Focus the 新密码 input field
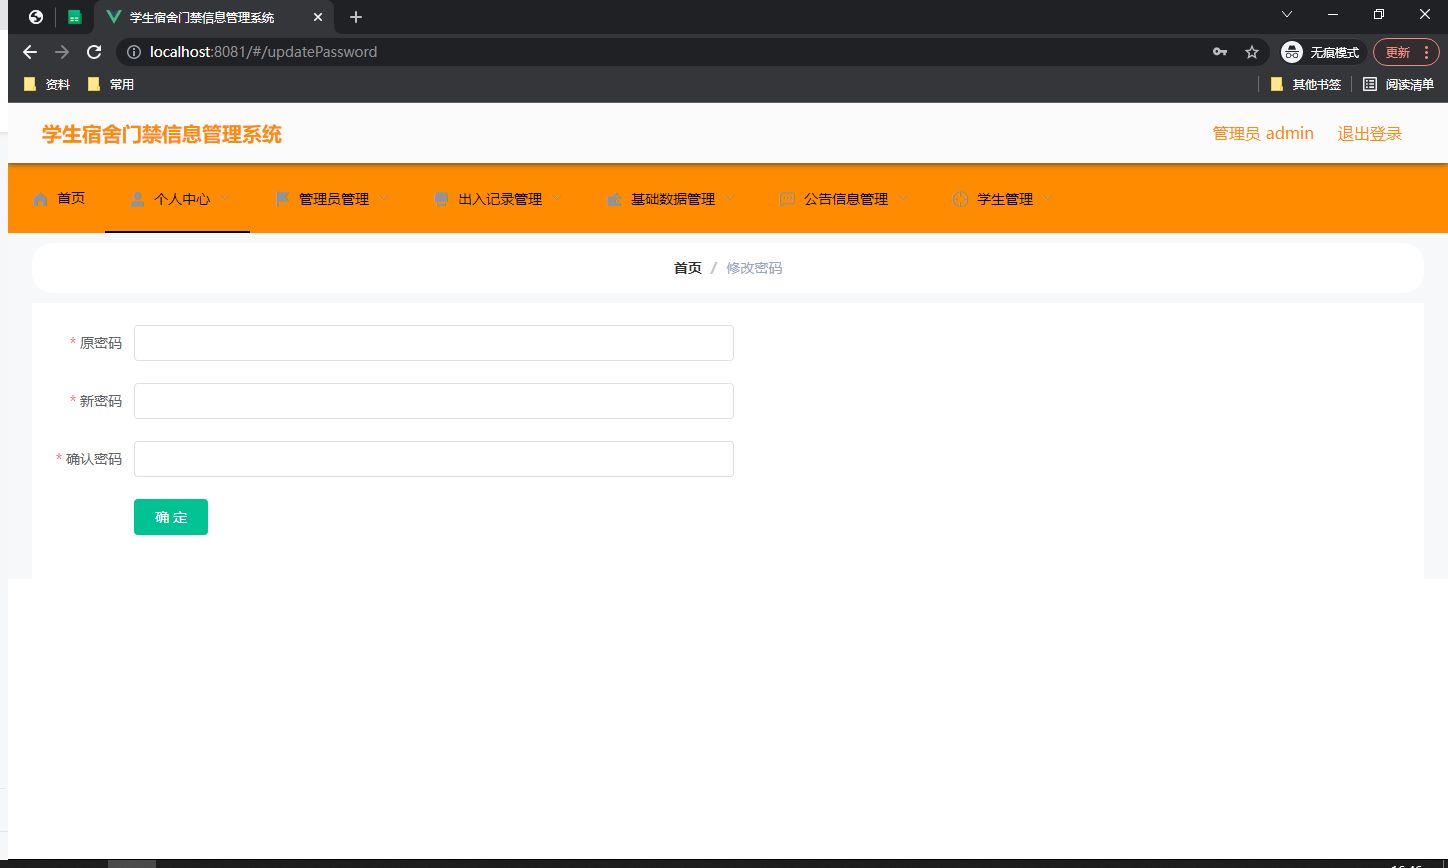 [x=434, y=401]
